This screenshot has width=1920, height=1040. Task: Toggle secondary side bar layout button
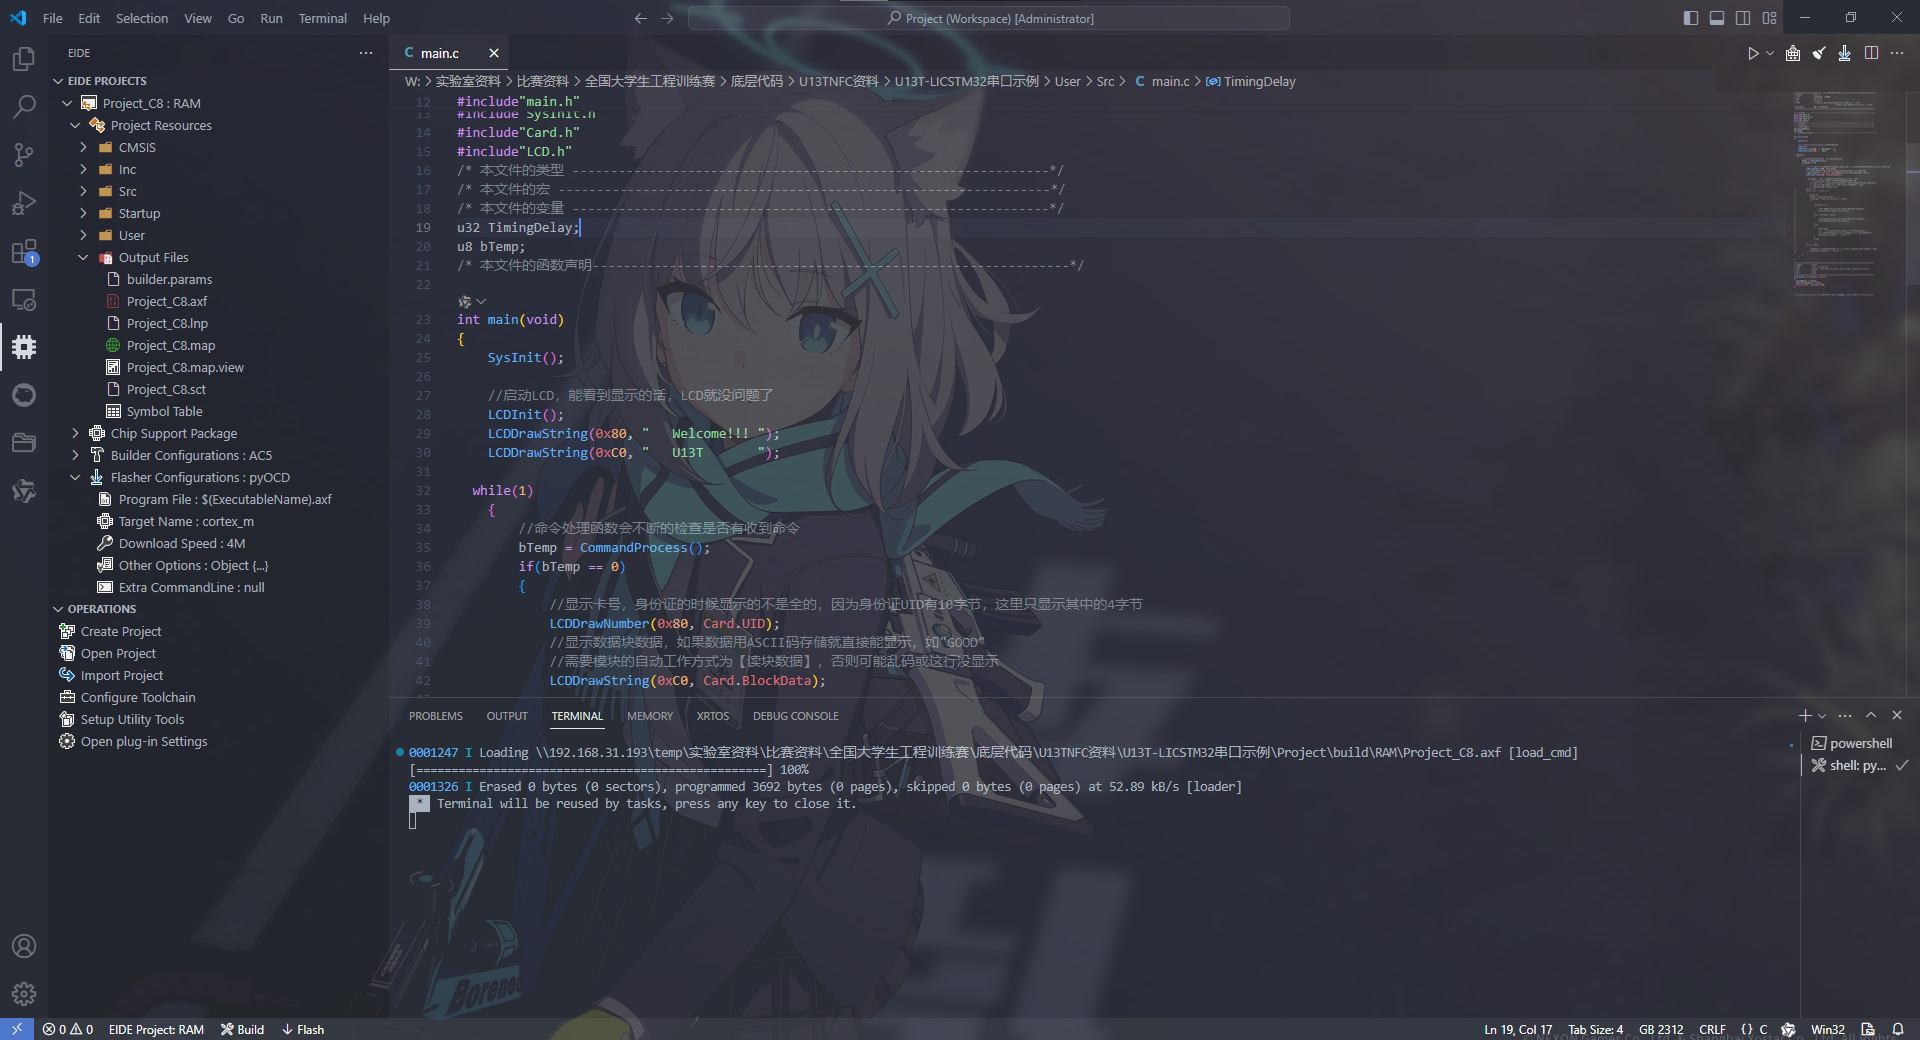(x=1743, y=18)
